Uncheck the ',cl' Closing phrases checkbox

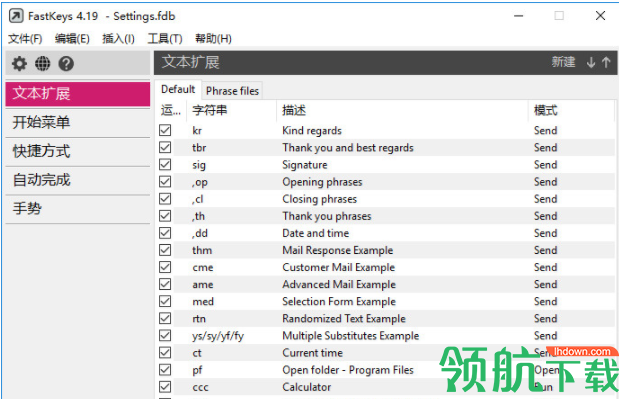tap(165, 199)
